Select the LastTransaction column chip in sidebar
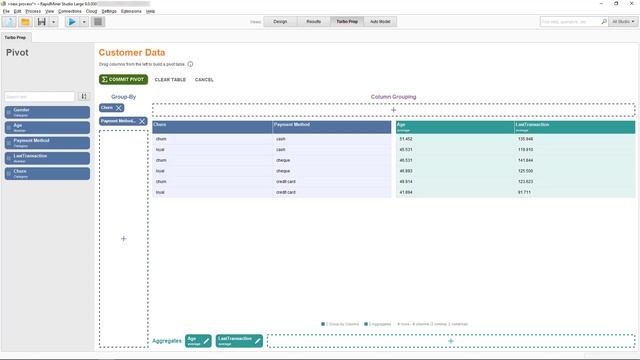This screenshot has height=360, width=640. coord(47,158)
